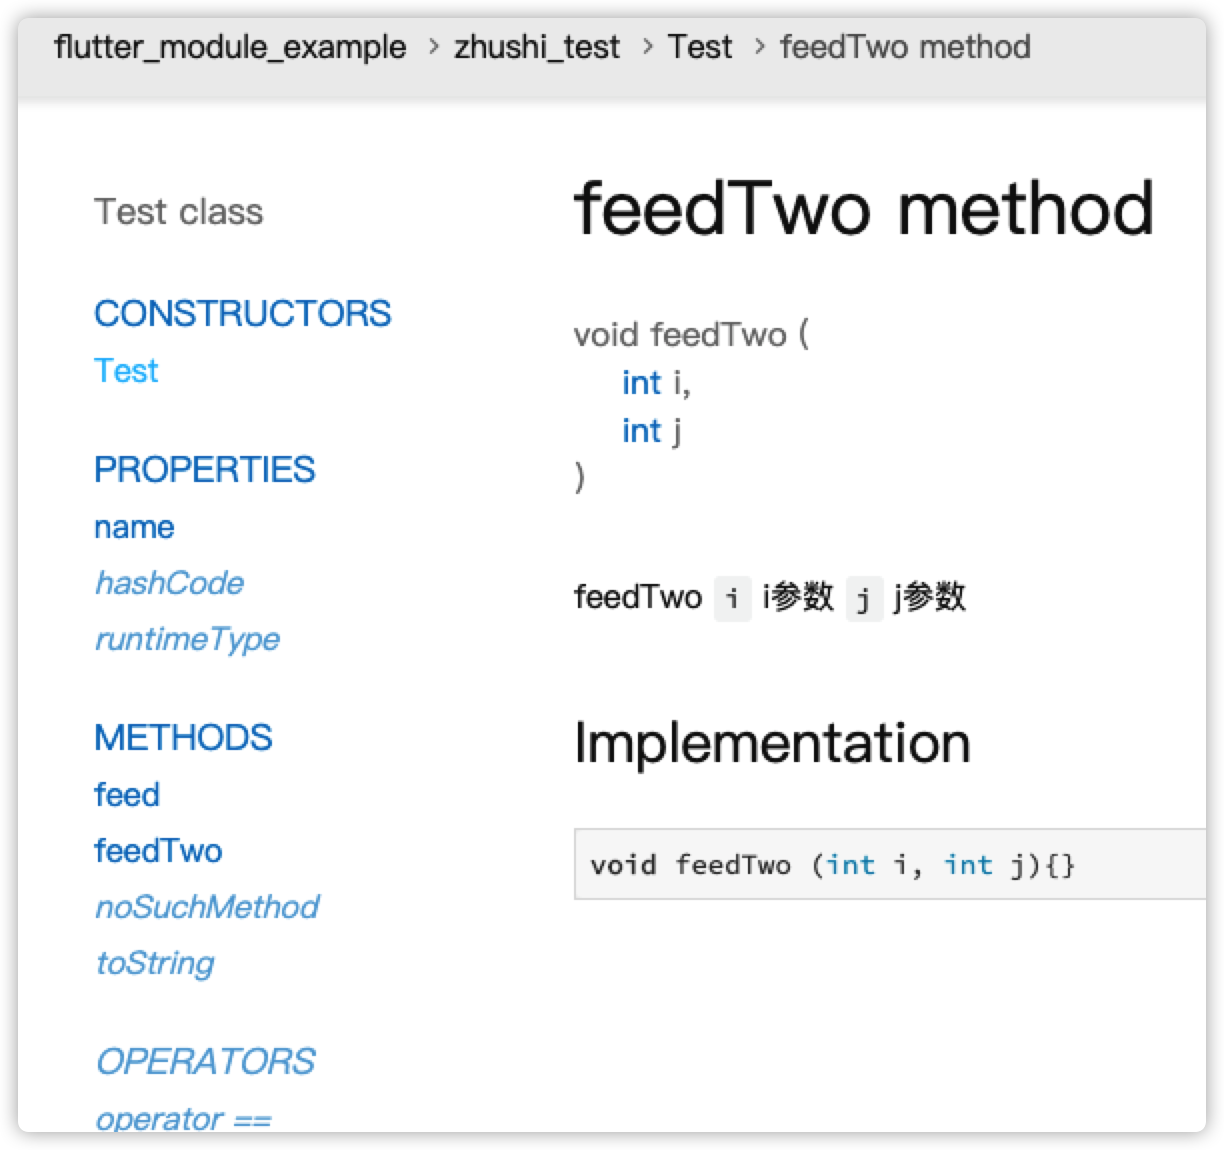Screen dimensions: 1224x1150
Task: Jump to the PROPERTIES section
Action: pyautogui.click(x=205, y=469)
